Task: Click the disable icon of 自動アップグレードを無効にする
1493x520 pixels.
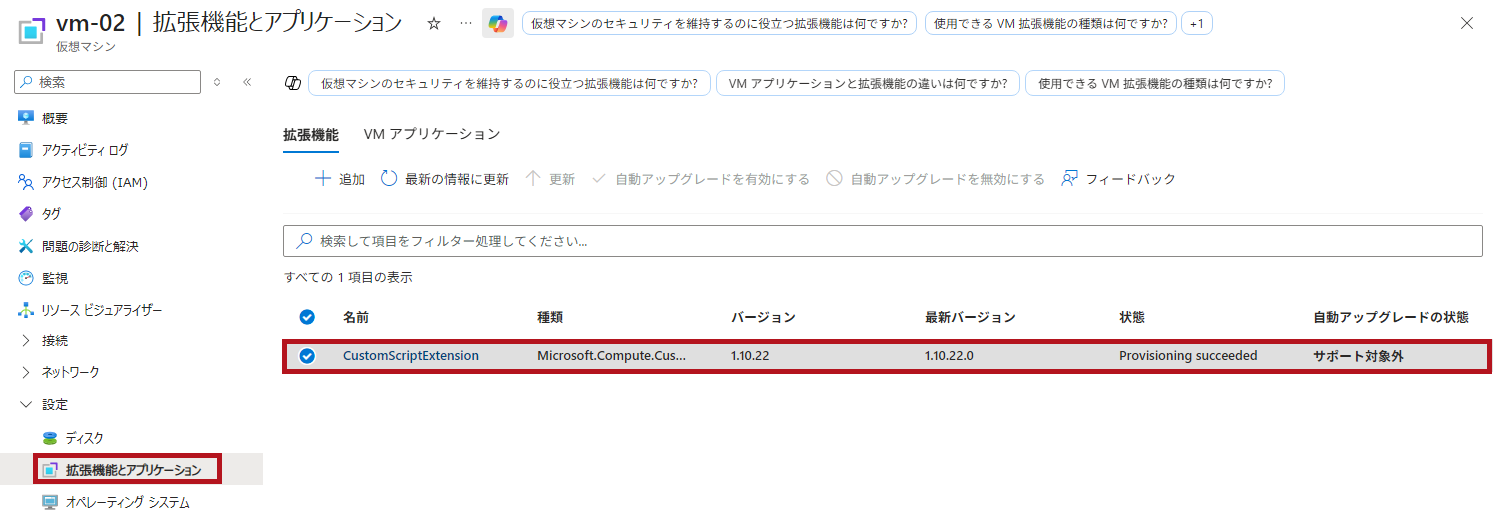Action: 834,179
